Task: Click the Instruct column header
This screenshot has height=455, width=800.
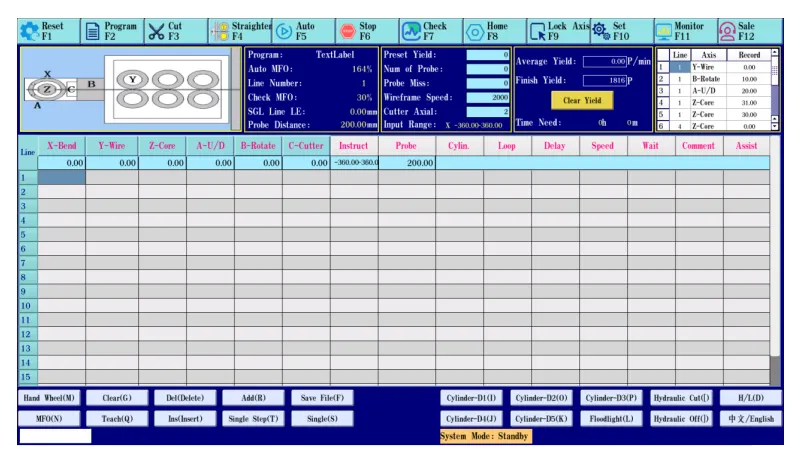Action: point(354,146)
